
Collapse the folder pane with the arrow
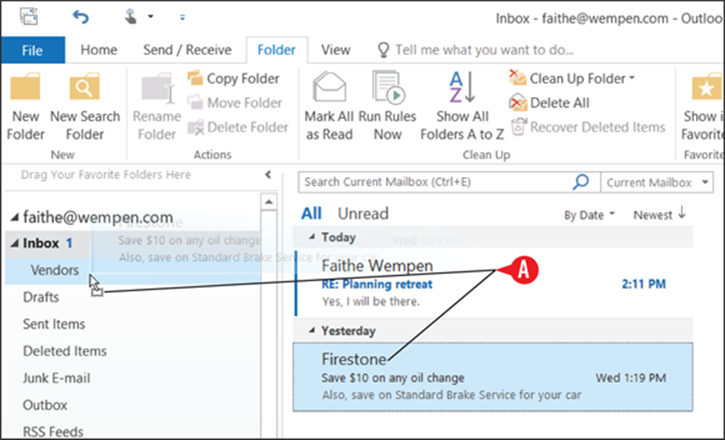pos(268,175)
